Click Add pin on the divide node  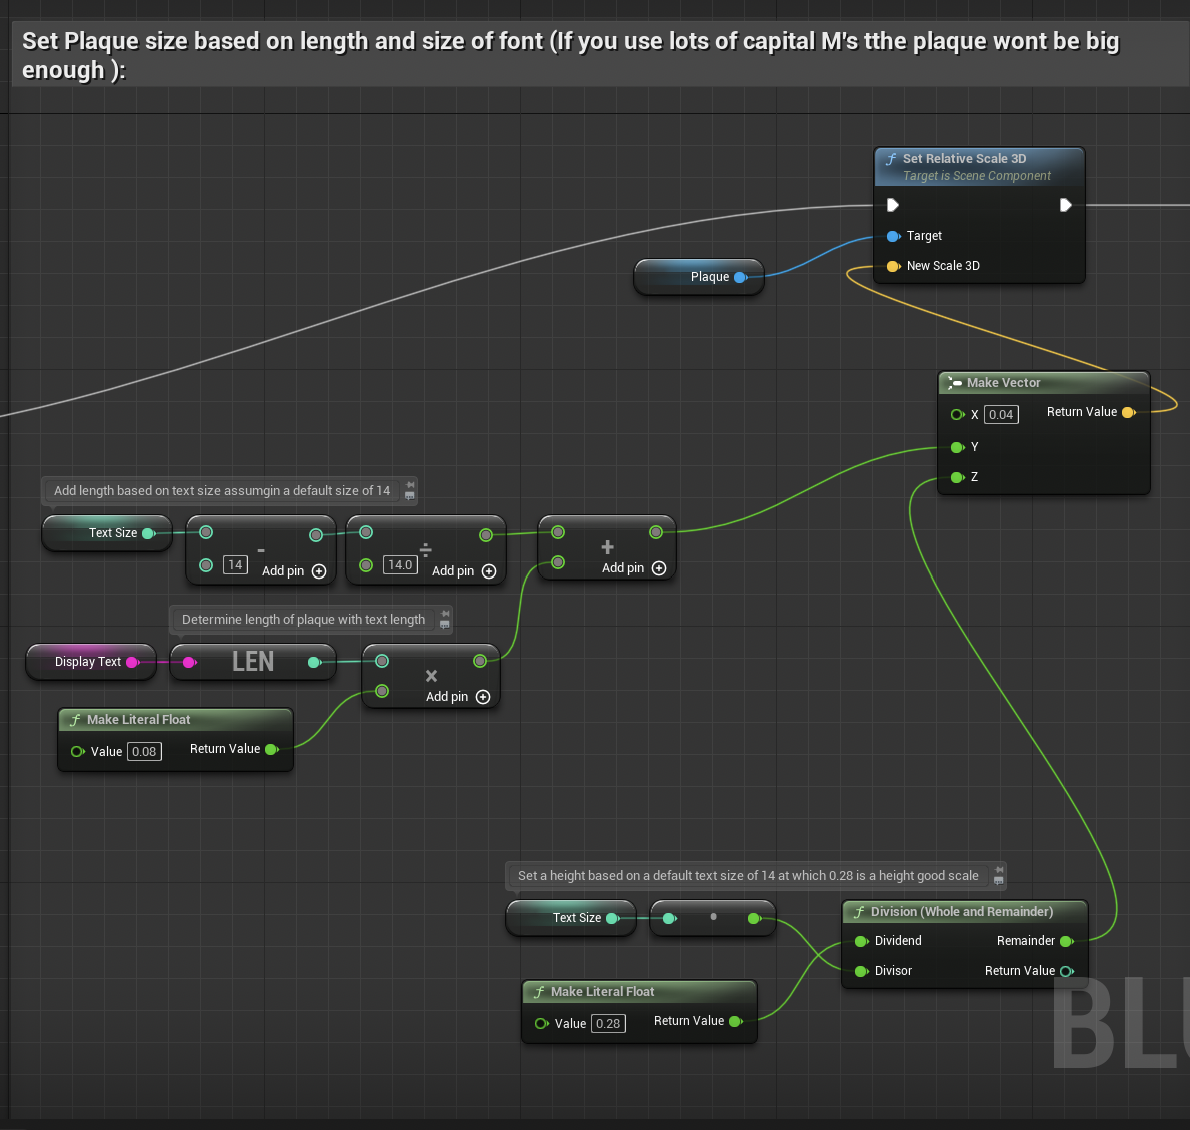click(x=488, y=570)
